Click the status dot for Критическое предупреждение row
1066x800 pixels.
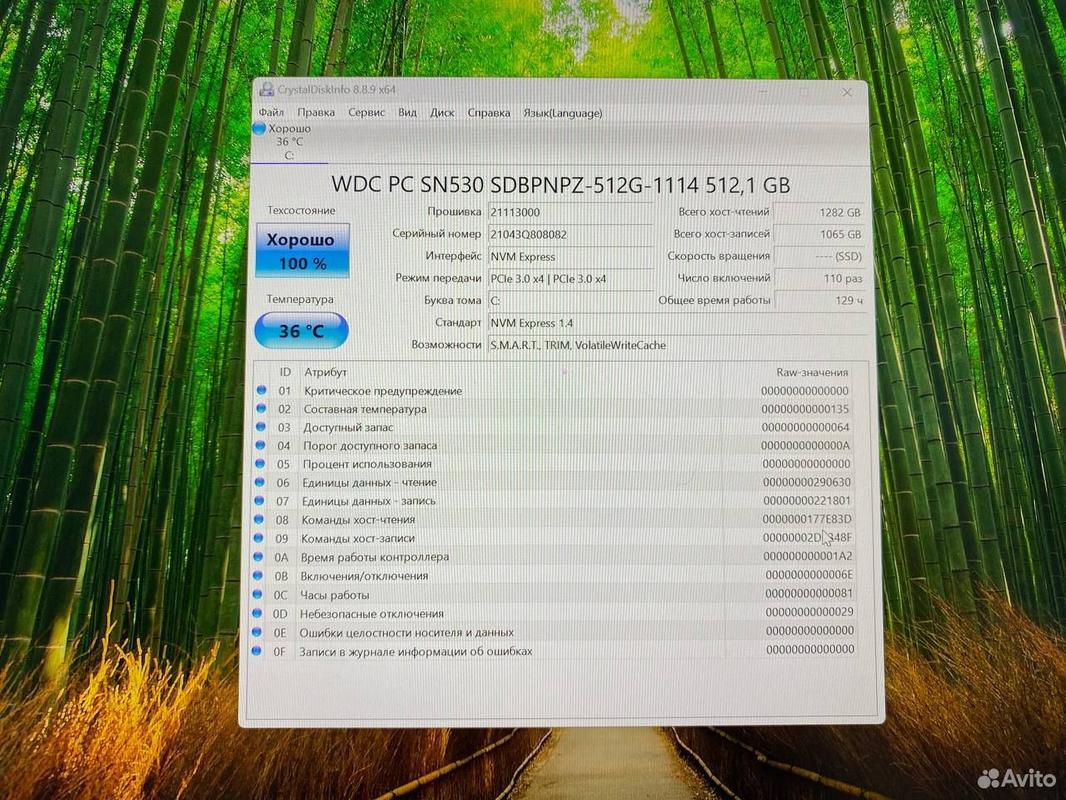pyautogui.click(x=261, y=390)
